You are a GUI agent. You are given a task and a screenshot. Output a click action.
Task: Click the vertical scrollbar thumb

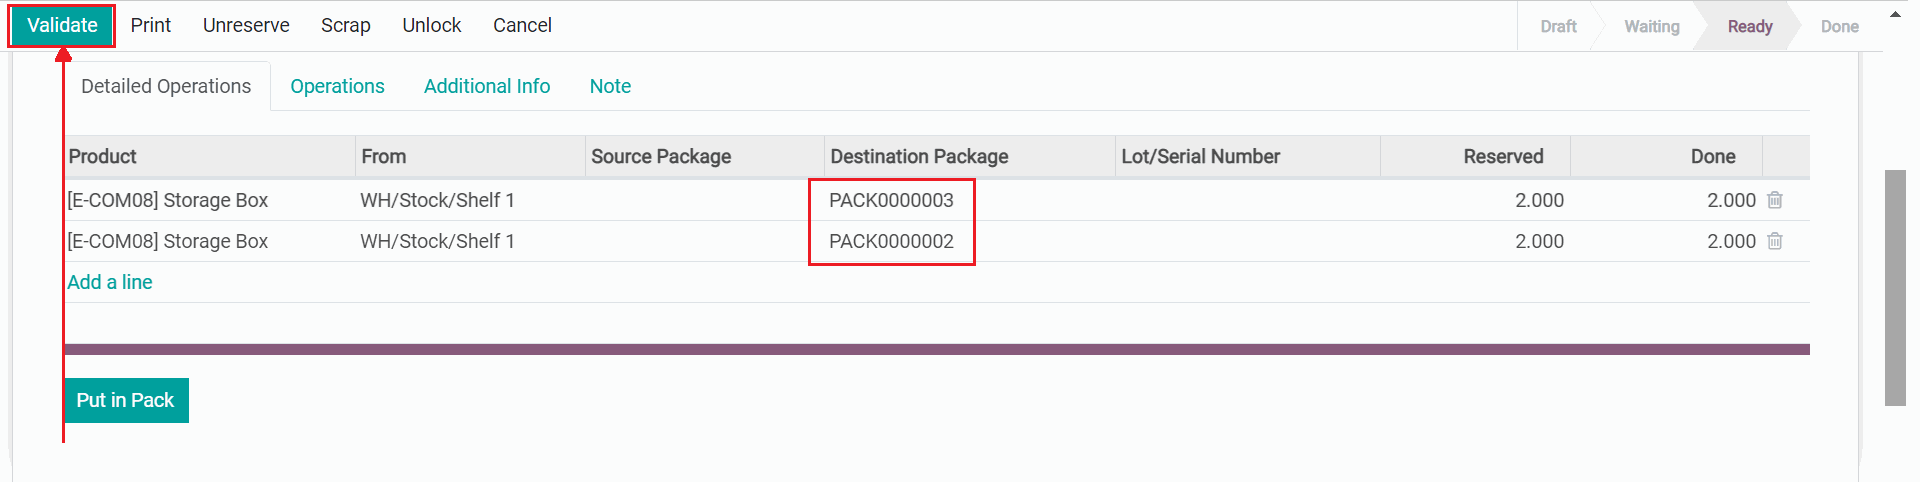point(1895,288)
